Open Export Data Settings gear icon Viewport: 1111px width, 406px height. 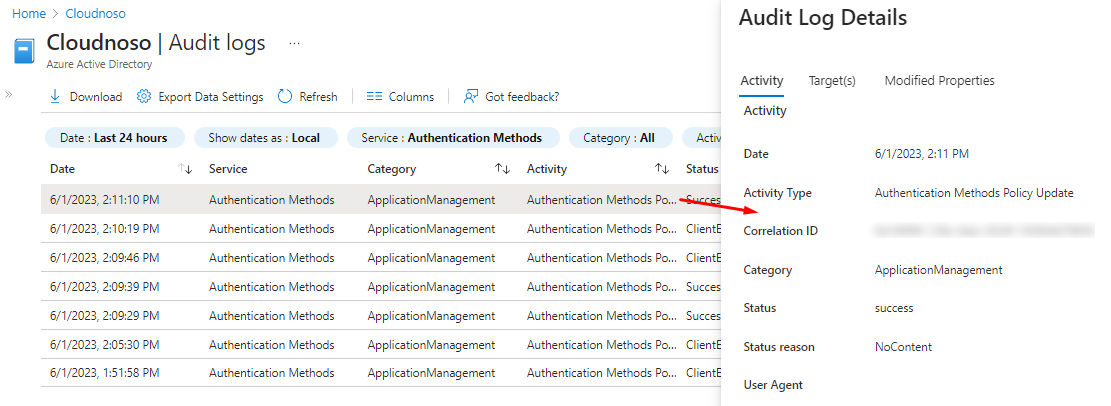click(x=144, y=97)
